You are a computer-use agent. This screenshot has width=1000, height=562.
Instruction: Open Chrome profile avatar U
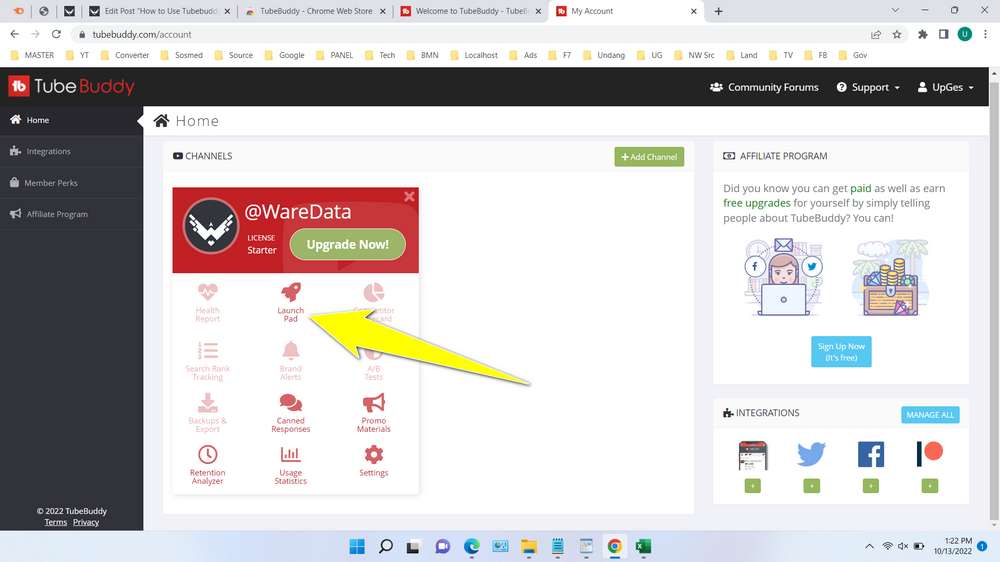tap(964, 34)
